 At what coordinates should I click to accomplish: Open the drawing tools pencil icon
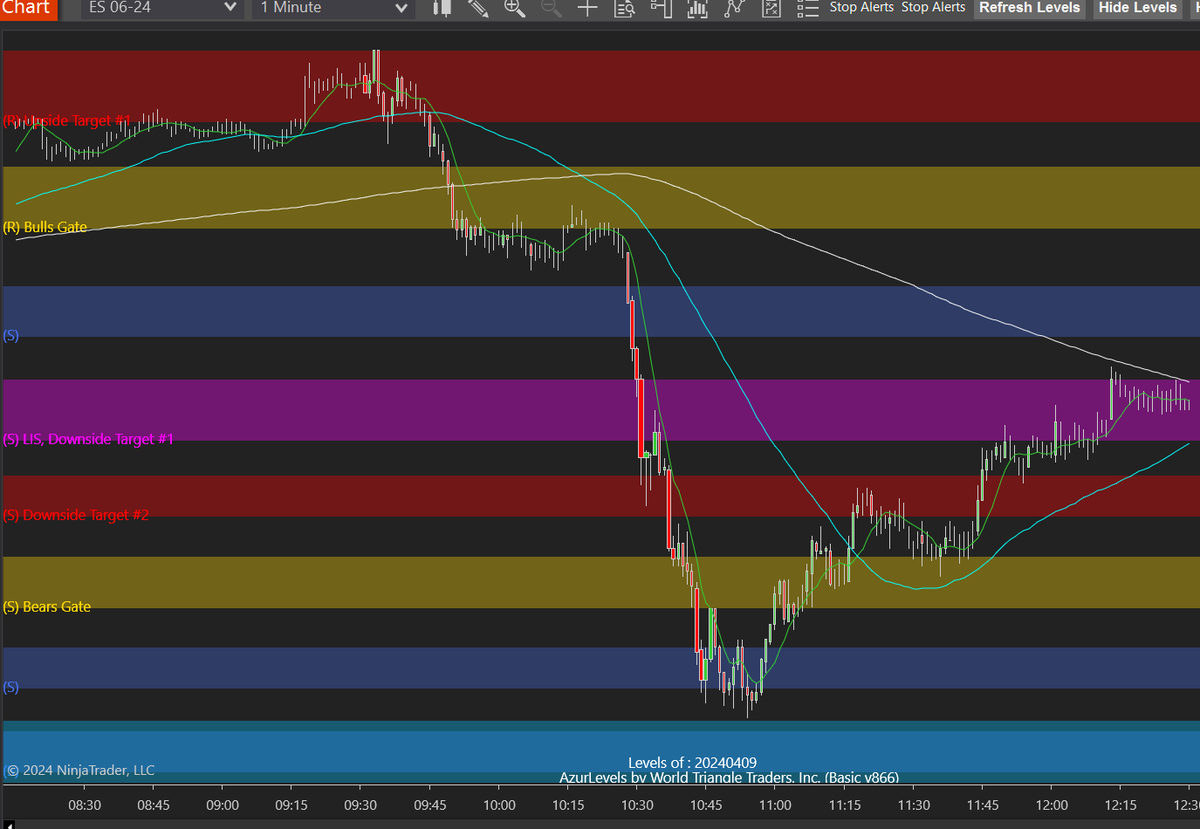click(478, 8)
